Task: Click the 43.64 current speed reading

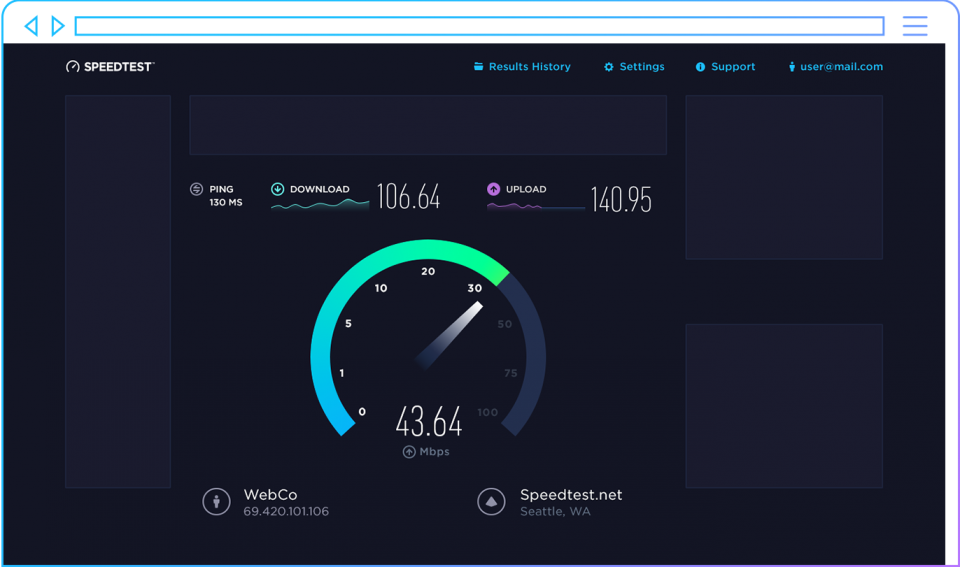Action: coord(429,422)
